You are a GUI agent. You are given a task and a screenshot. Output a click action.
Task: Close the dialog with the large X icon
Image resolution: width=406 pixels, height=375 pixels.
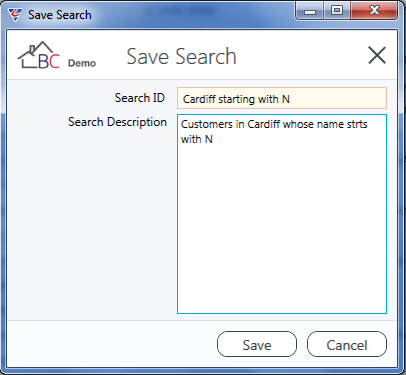(377, 55)
